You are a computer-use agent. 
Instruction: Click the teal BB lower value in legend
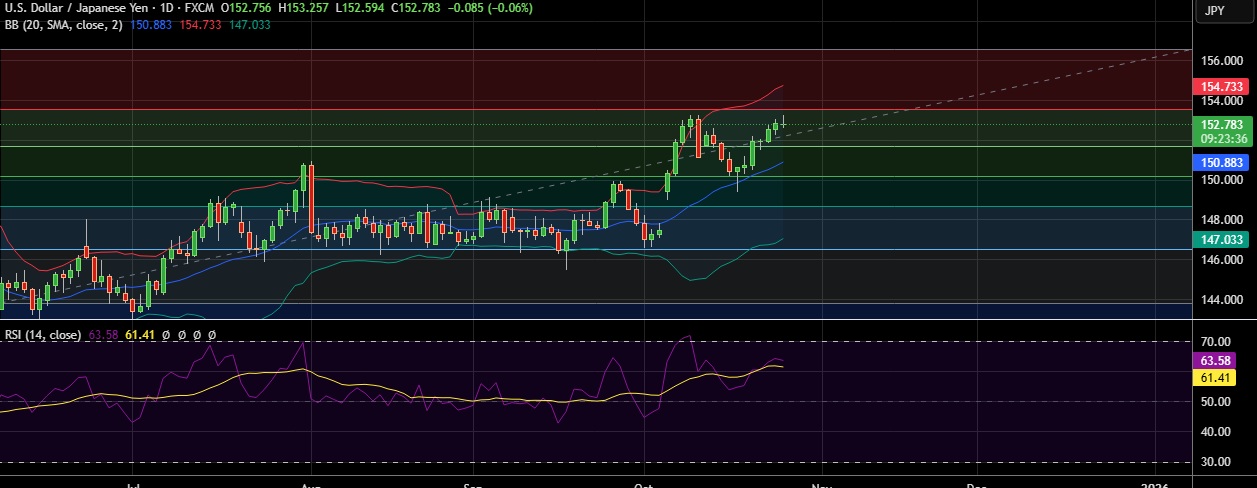point(245,24)
